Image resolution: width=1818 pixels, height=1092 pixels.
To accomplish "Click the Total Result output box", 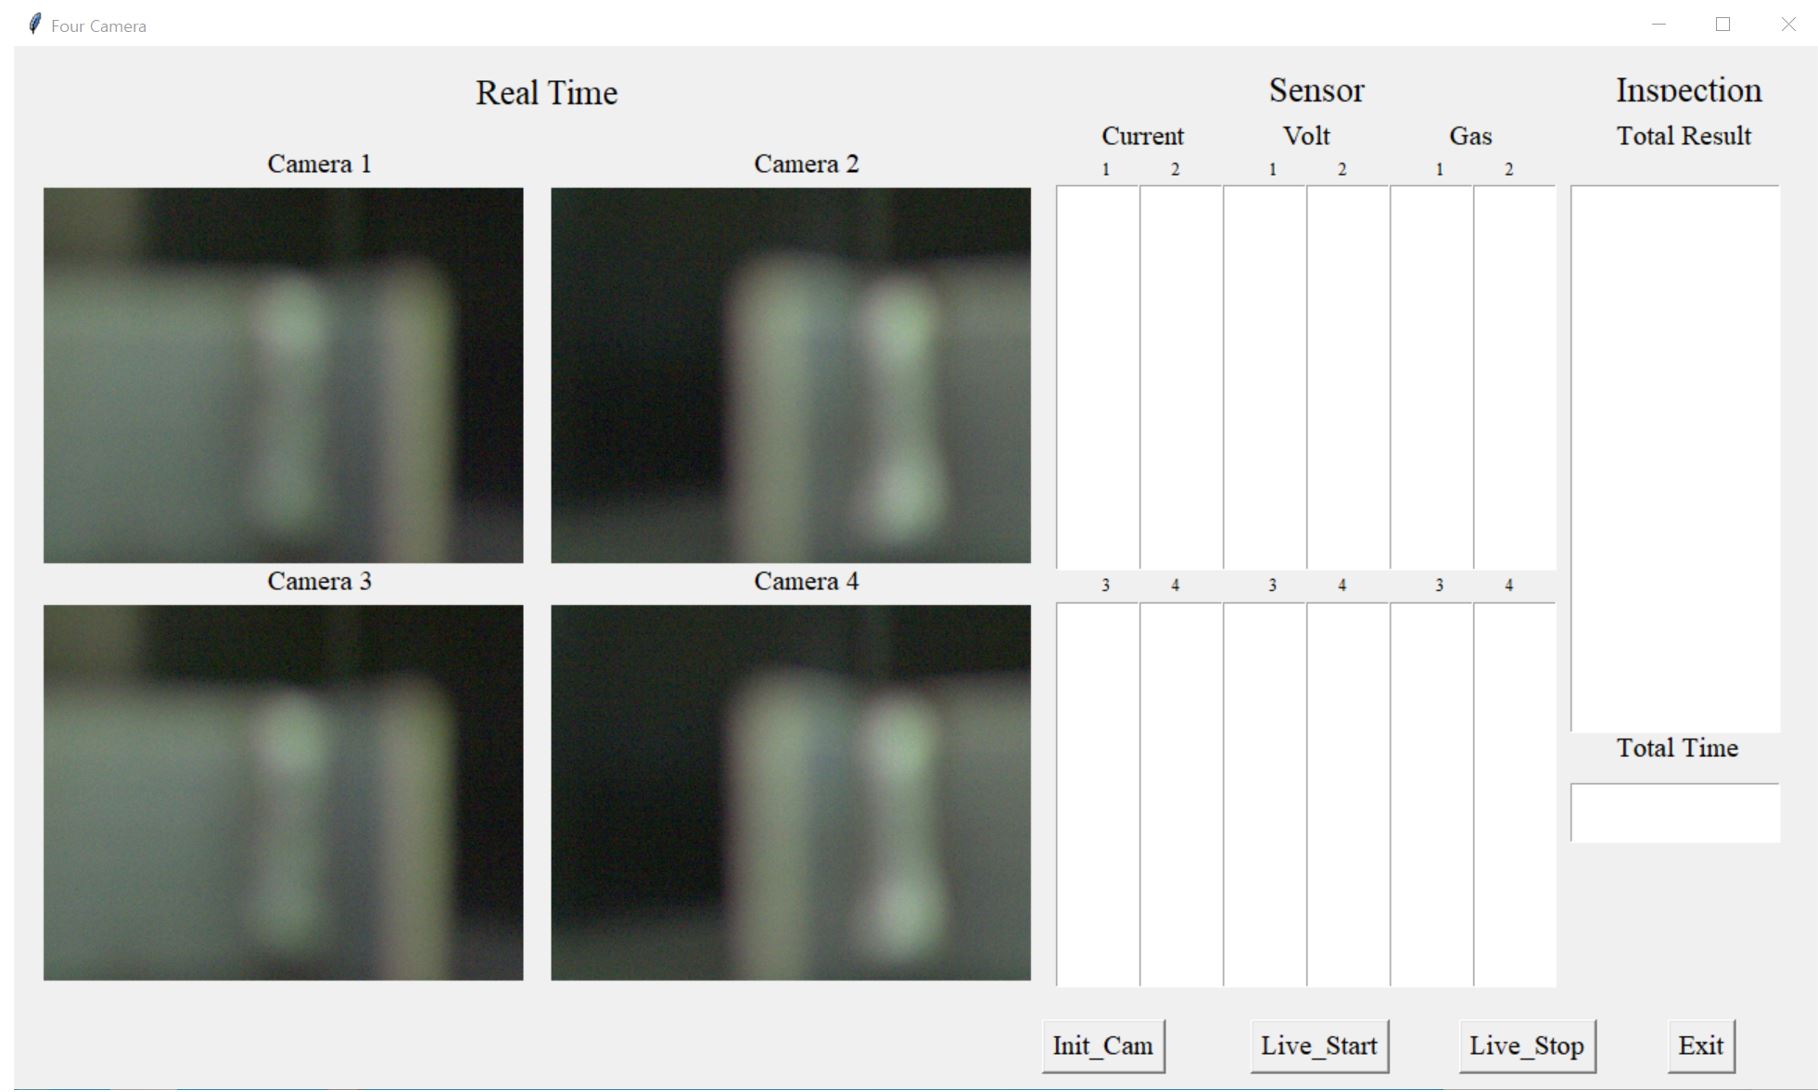I will point(1675,458).
